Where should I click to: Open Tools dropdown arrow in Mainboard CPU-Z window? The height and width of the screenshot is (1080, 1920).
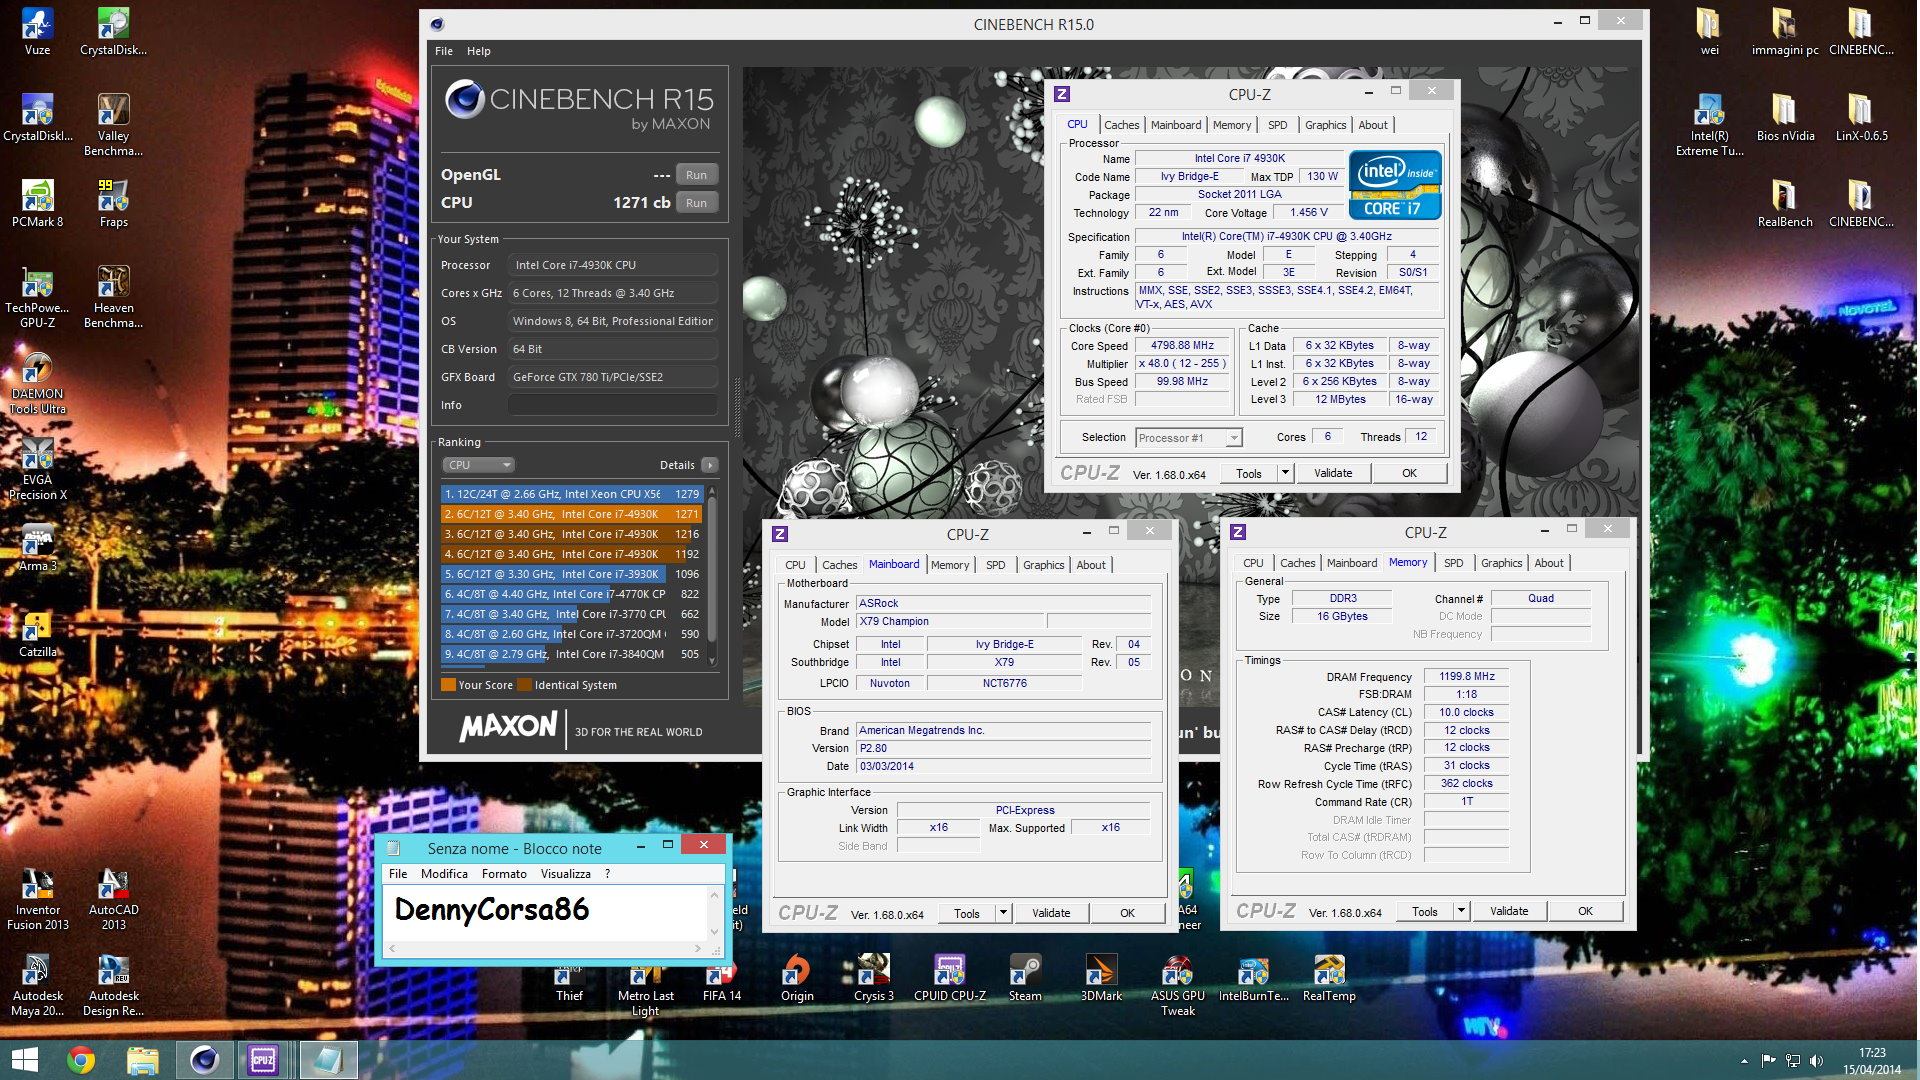pos(1003,913)
